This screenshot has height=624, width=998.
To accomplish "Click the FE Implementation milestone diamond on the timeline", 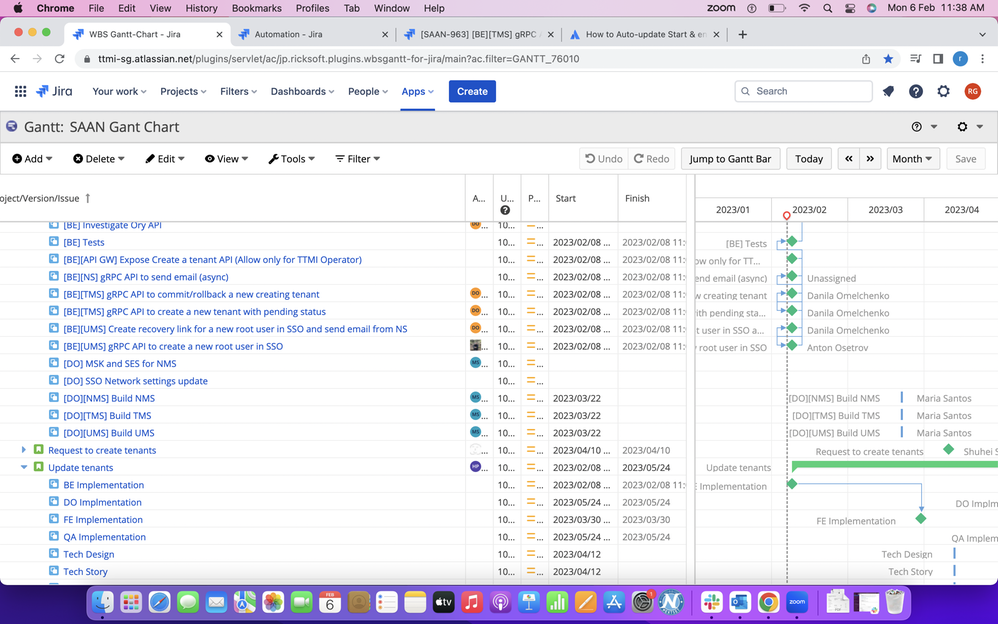I will click(x=920, y=518).
